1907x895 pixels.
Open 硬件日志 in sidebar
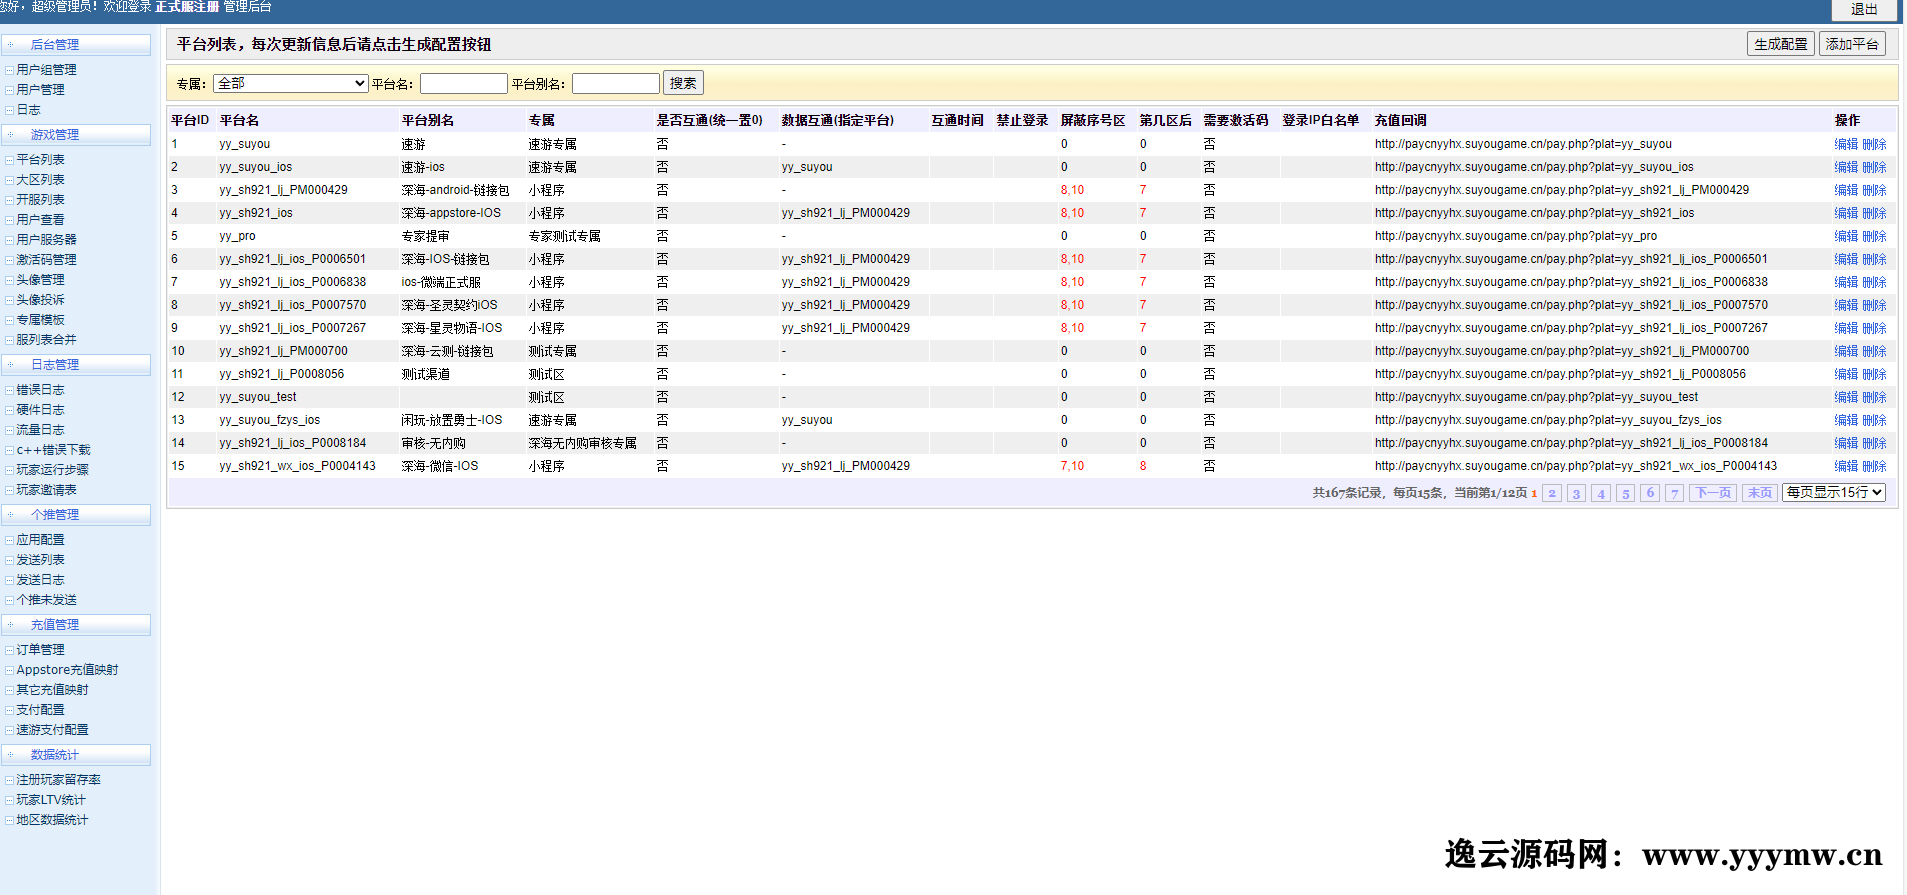pyautogui.click(x=40, y=410)
